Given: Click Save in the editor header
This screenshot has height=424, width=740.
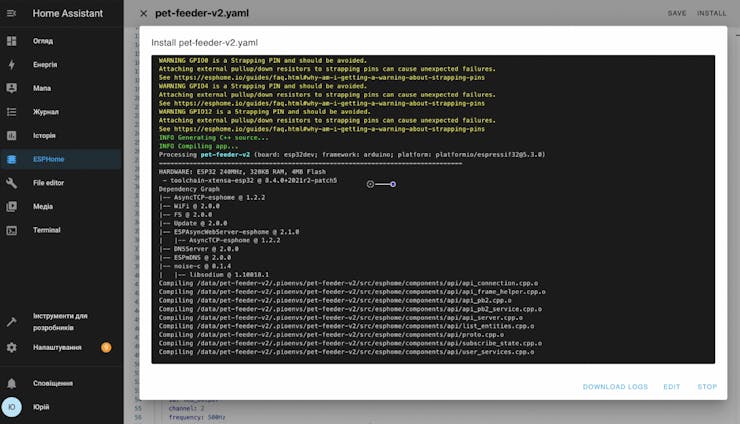Looking at the screenshot, I should 677,13.
